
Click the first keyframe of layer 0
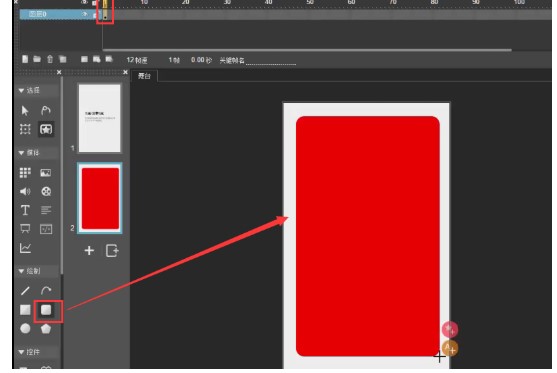105,15
